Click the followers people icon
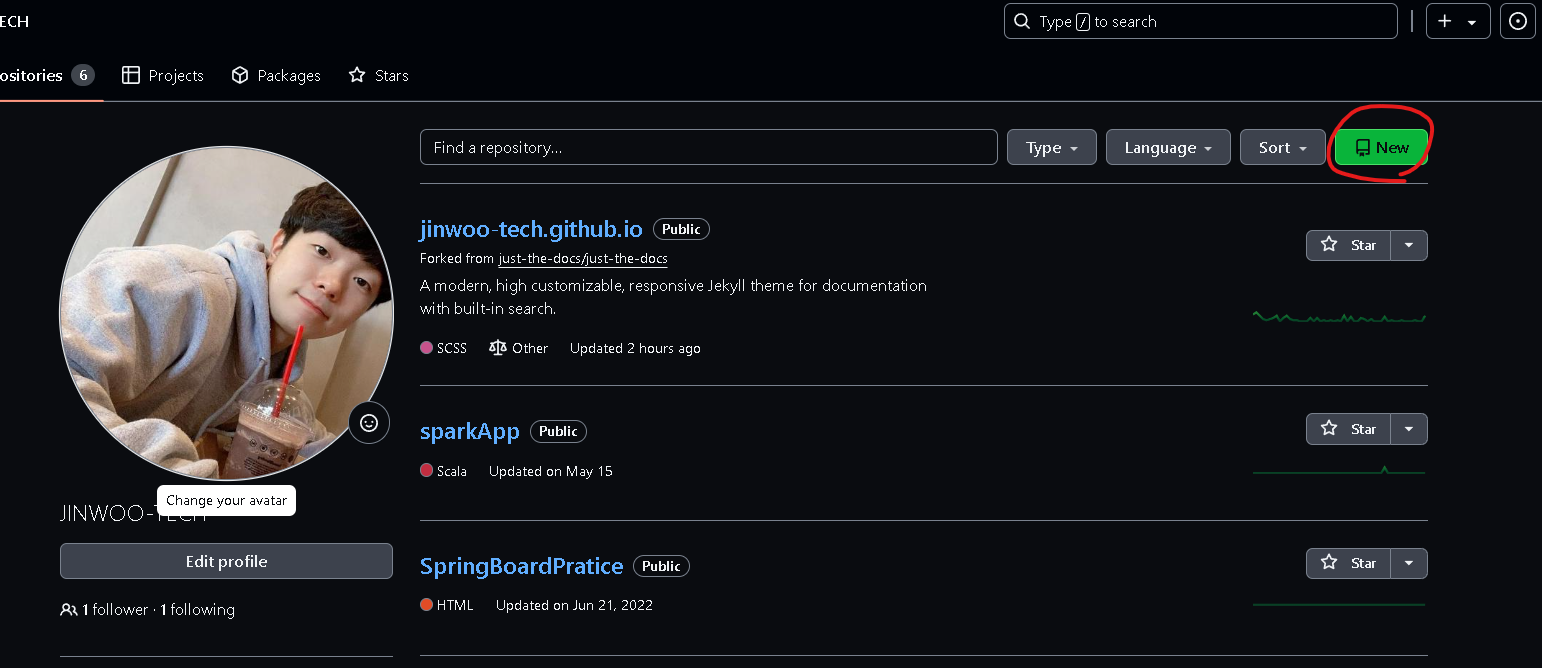 pos(69,609)
